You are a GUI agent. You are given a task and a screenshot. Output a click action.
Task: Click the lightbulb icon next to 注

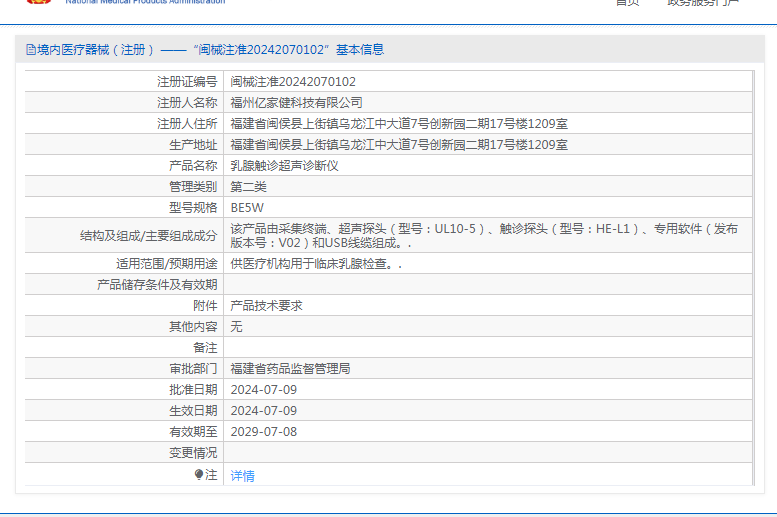click(x=199, y=475)
